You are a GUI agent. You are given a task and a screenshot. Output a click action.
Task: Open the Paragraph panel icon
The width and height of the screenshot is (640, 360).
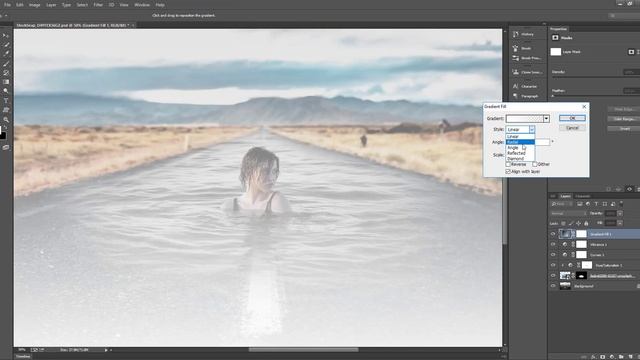point(516,96)
